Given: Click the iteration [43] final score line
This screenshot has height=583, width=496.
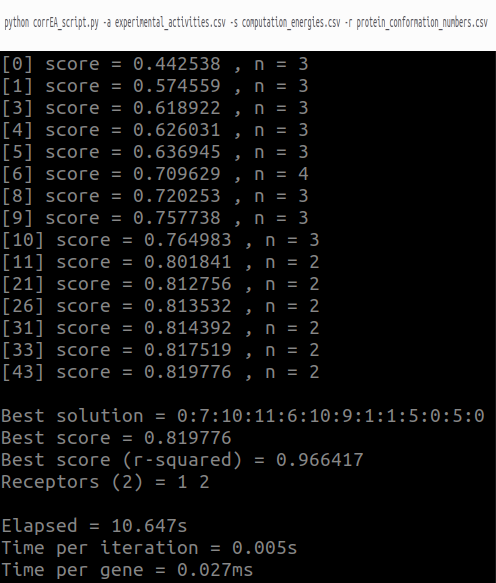Looking at the screenshot, I should (161, 372).
